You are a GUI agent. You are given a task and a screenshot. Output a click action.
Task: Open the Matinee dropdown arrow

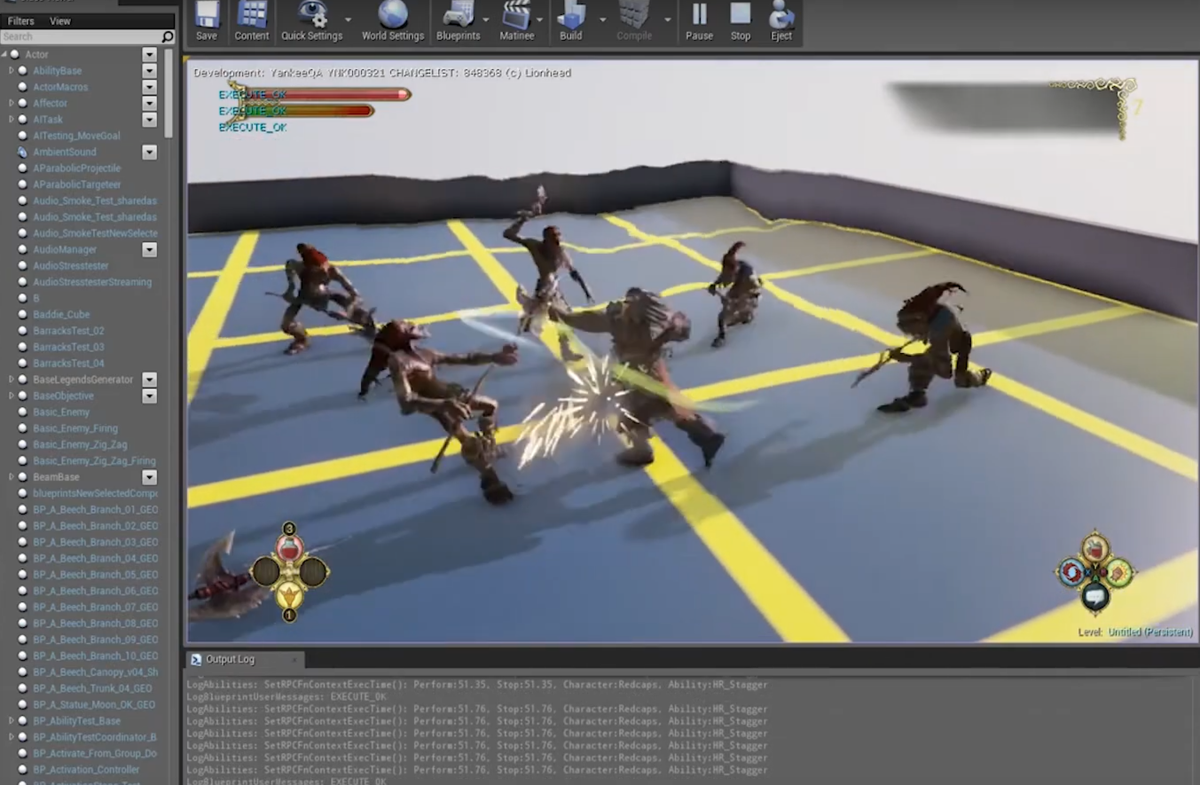click(541, 18)
